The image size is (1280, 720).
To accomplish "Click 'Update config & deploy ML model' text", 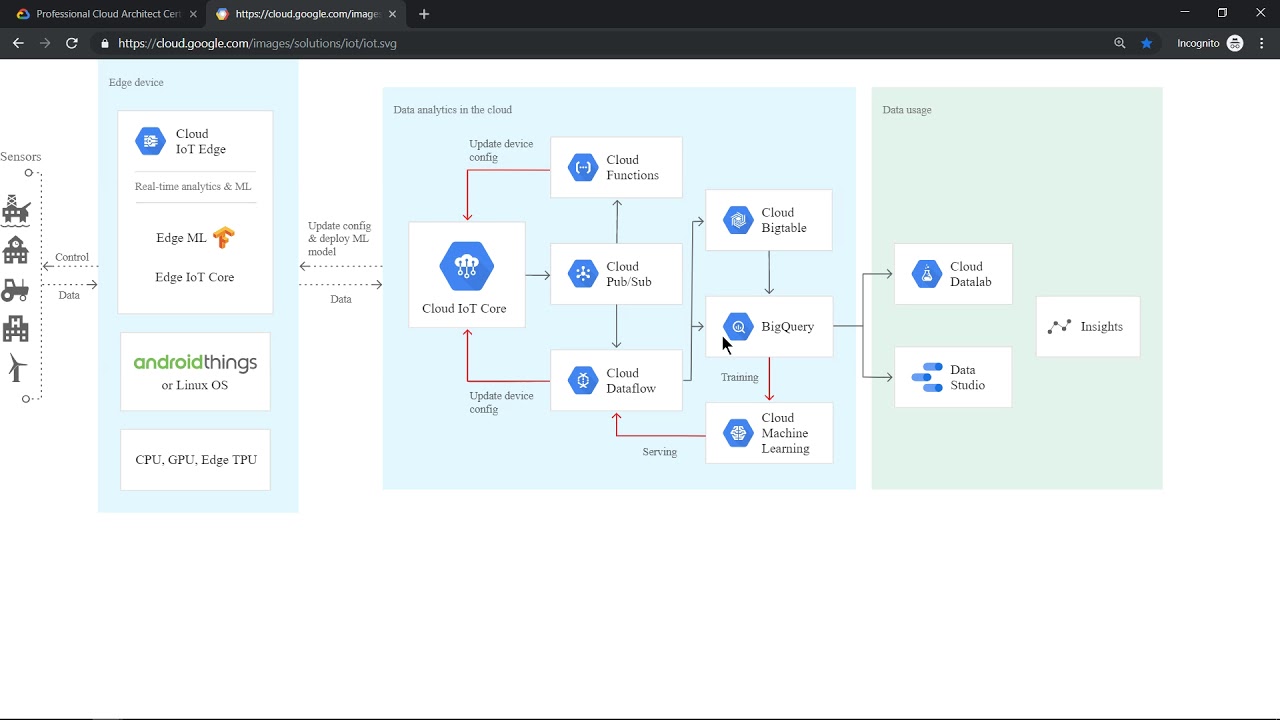I will pos(338,239).
